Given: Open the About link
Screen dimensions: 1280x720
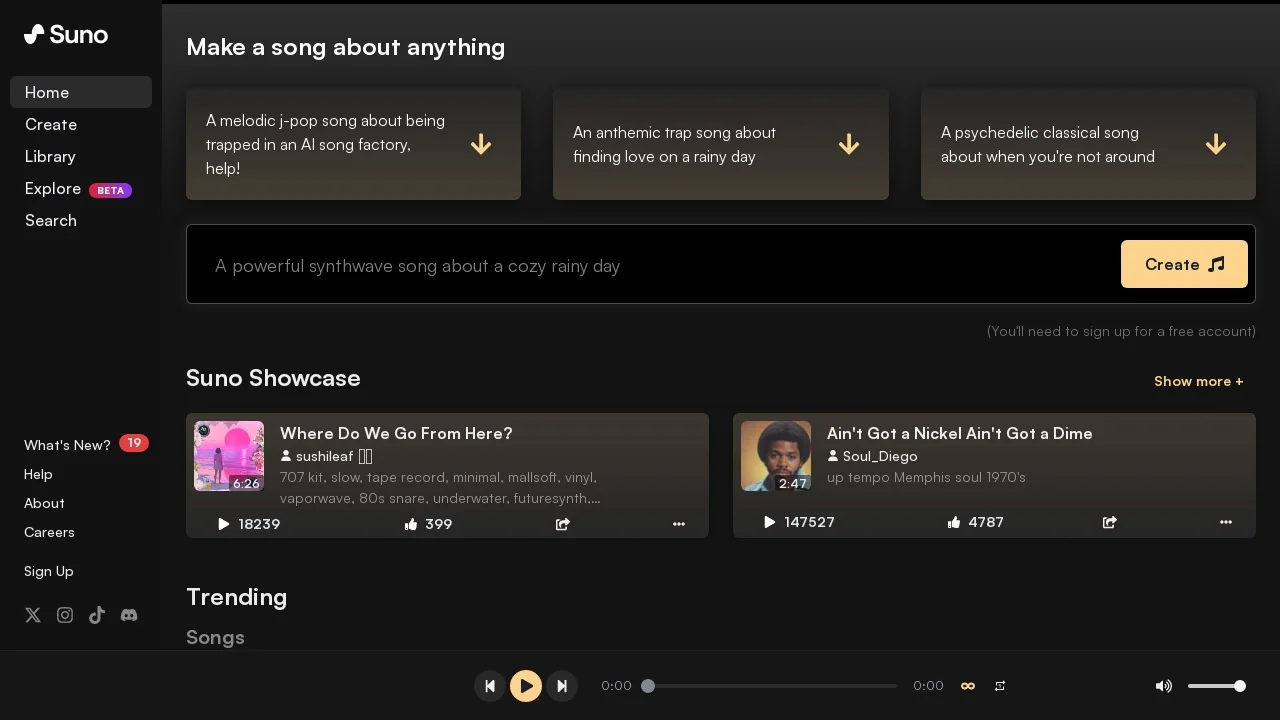Looking at the screenshot, I should tap(44, 503).
